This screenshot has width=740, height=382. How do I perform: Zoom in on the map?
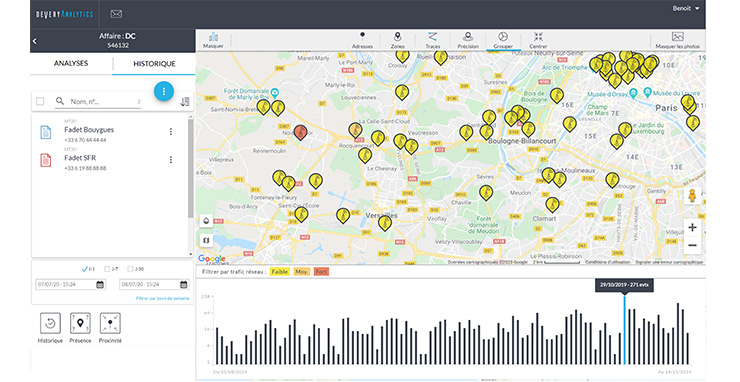pyautogui.click(x=692, y=228)
